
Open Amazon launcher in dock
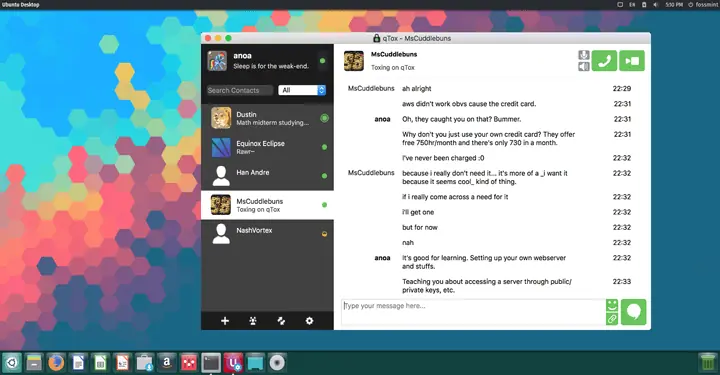click(167, 363)
